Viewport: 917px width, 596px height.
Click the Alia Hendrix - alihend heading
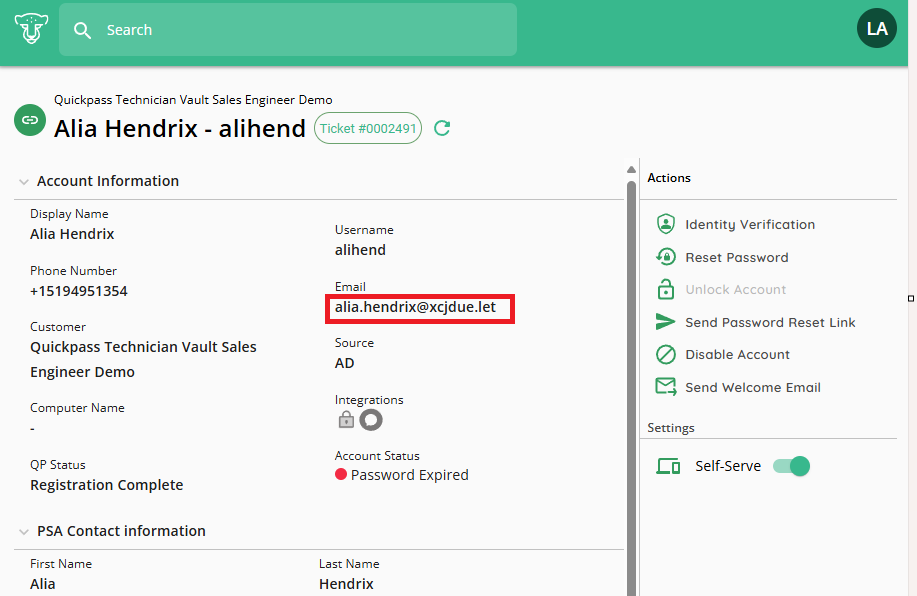tap(180, 129)
